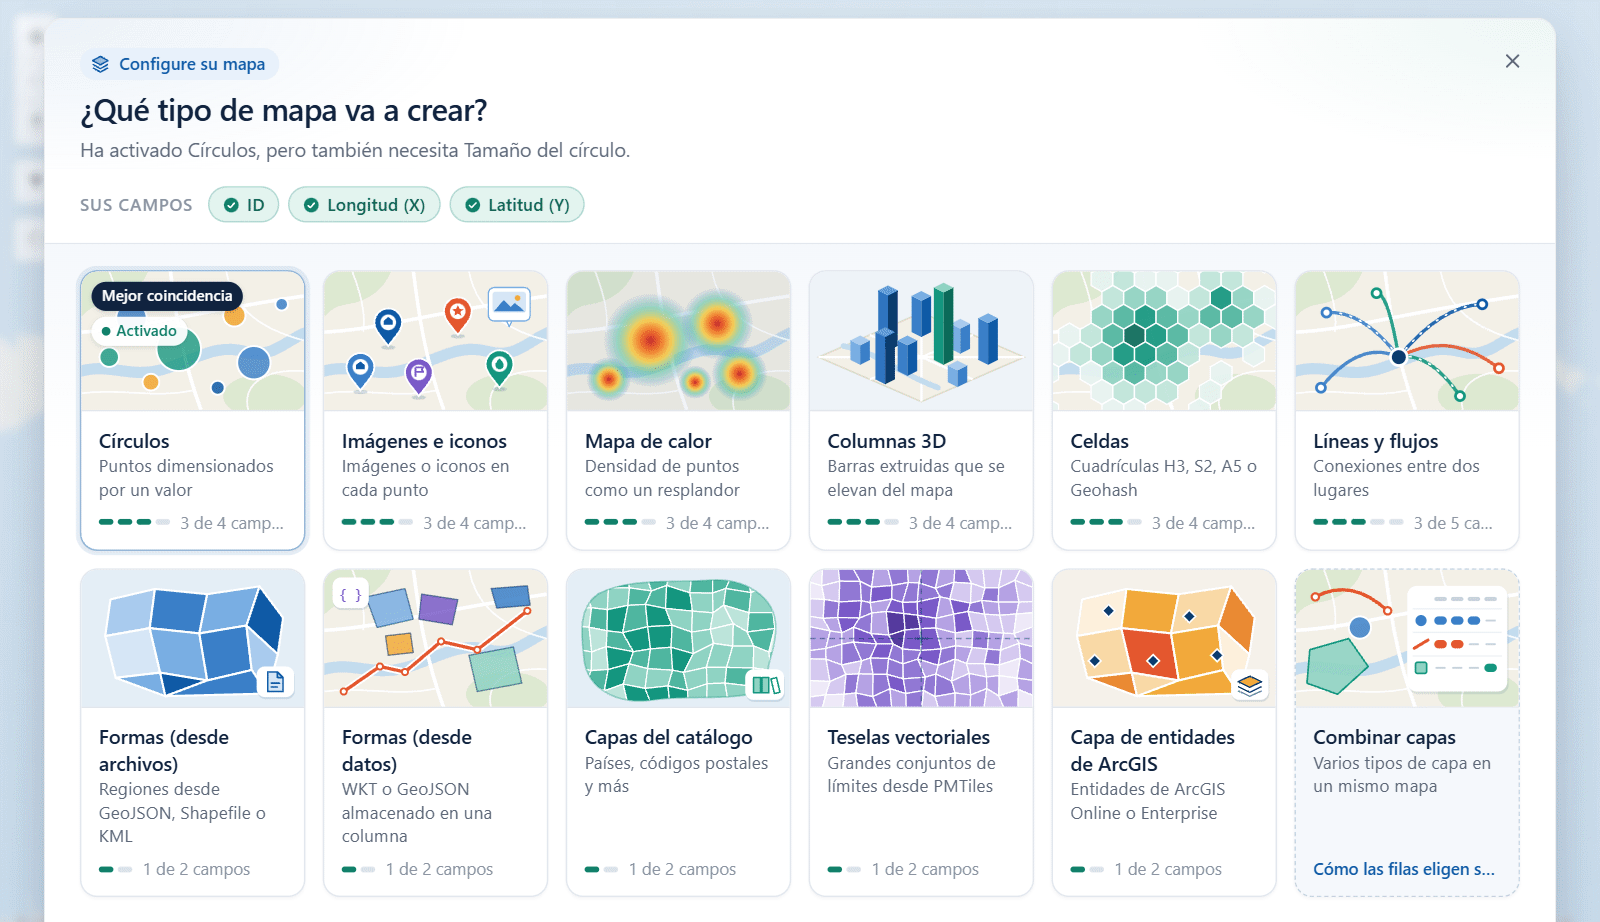The height and width of the screenshot is (922, 1600).
Task: Click the checkmark icon in Longitud chip
Action: coord(311,205)
